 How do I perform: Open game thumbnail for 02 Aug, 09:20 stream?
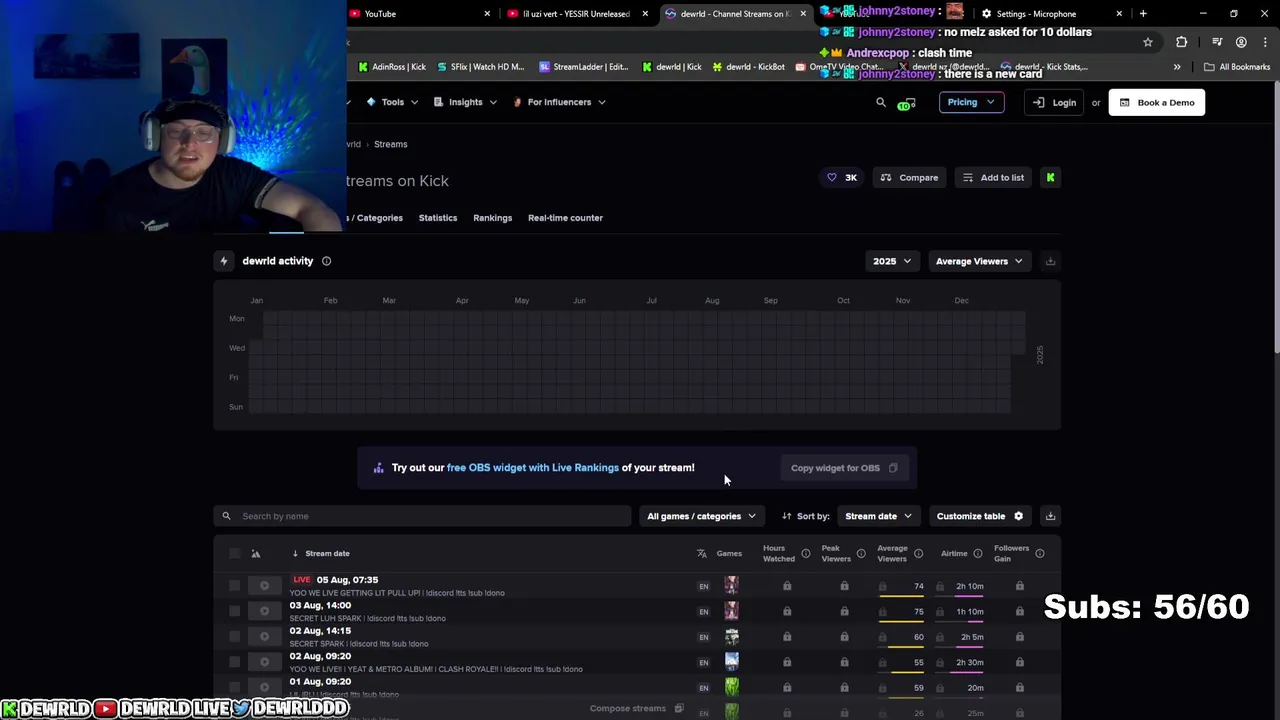click(732, 662)
